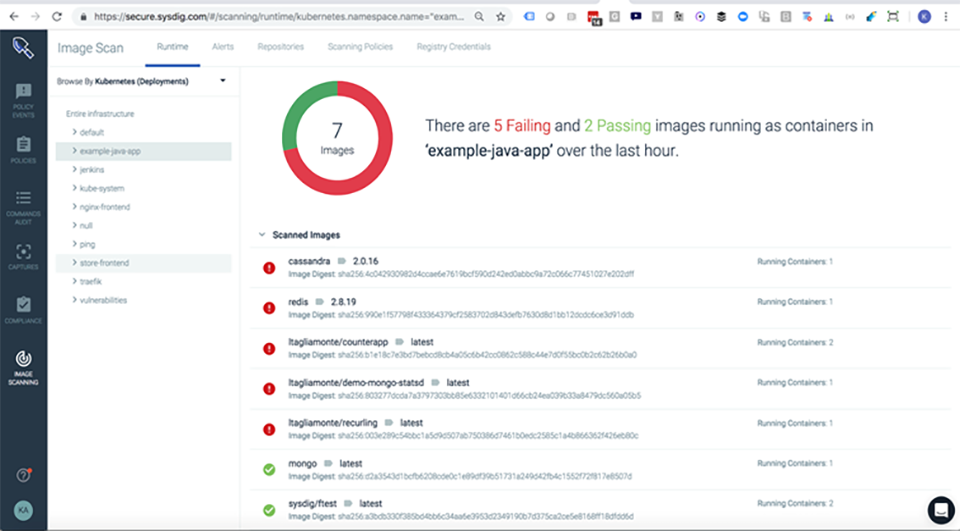
Task: Open the Policies sidebar icon
Action: pyautogui.click(x=23, y=149)
